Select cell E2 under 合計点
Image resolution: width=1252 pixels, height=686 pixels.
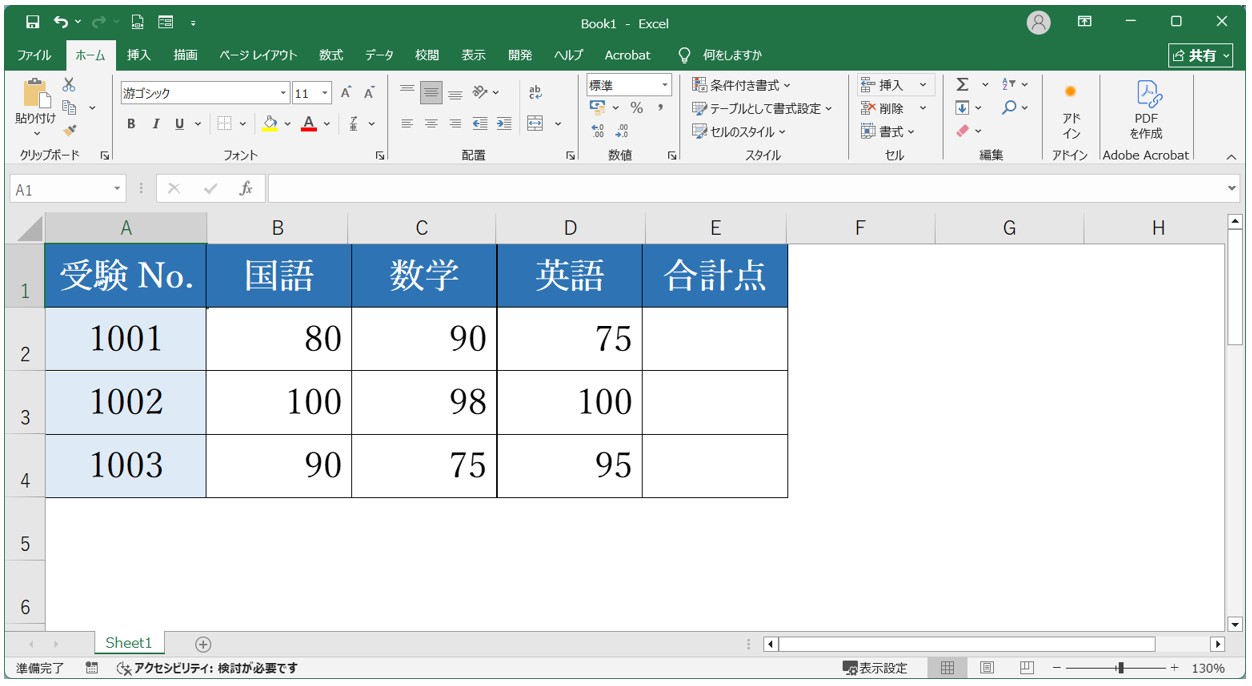(x=715, y=339)
